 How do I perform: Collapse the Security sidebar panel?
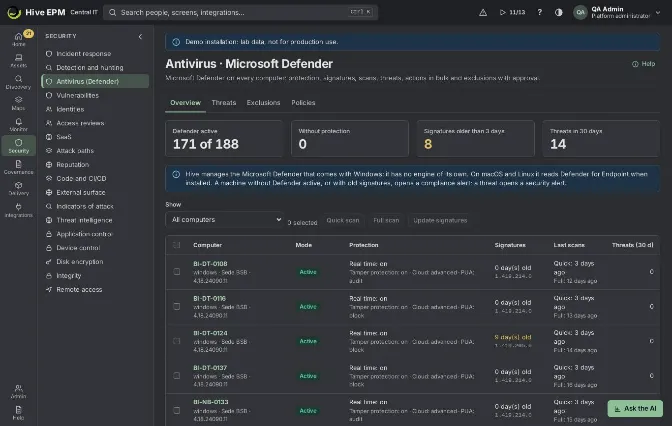tap(140, 36)
